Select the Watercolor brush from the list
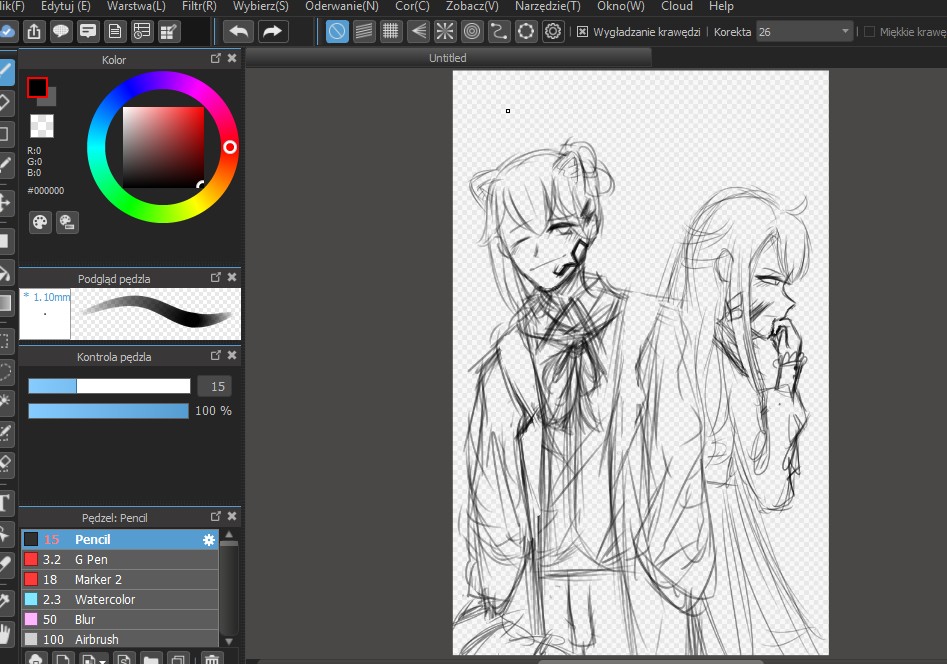947x664 pixels. [105, 600]
